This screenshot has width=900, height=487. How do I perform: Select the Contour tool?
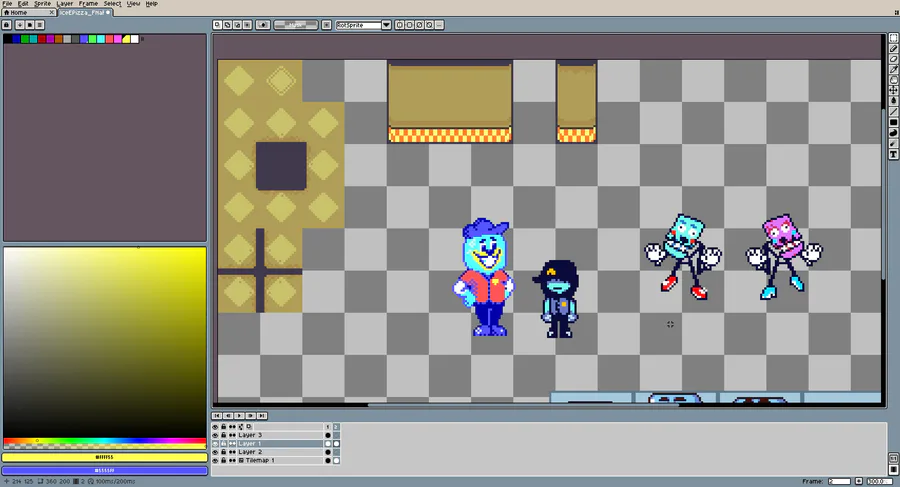tap(894, 133)
